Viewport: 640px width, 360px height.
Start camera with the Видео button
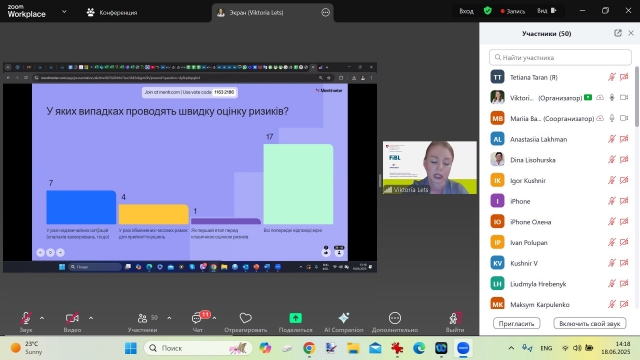72,322
